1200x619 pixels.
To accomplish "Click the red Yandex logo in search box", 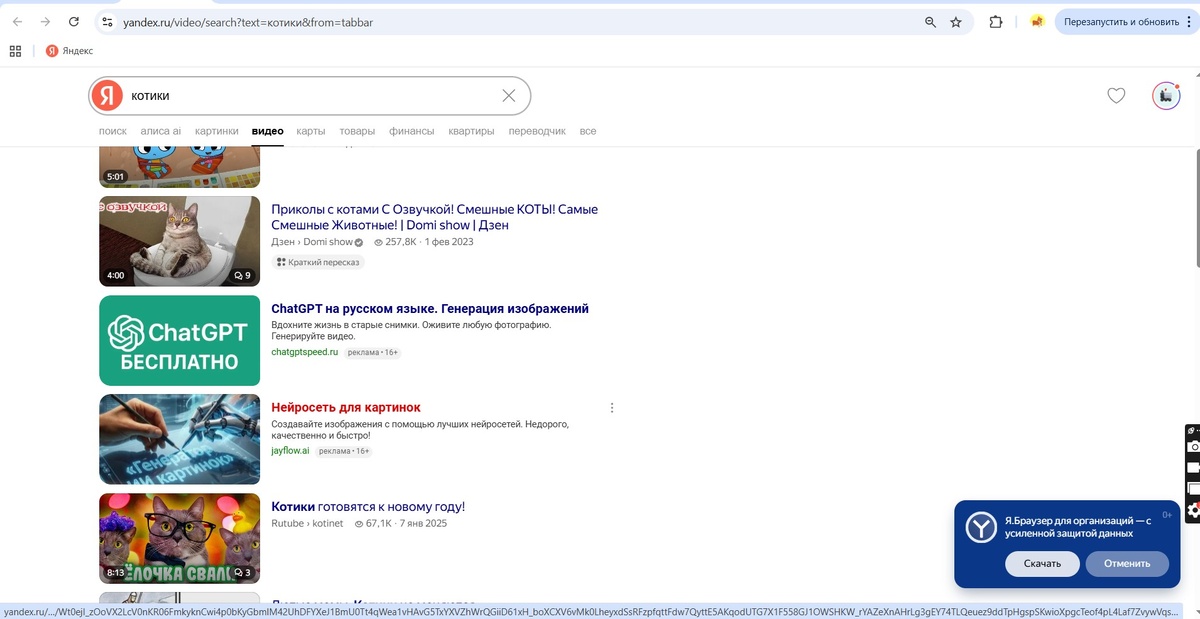I will point(107,96).
